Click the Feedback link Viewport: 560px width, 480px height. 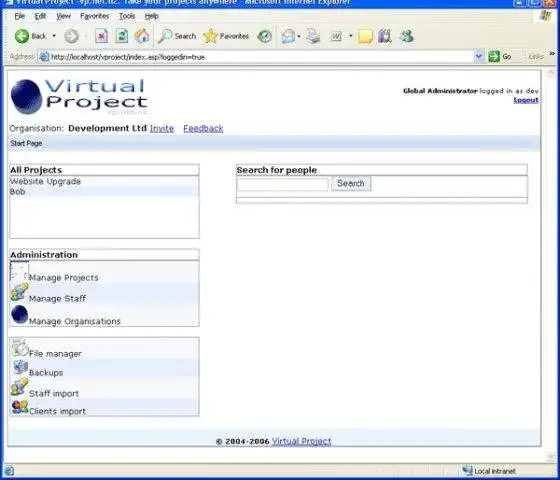[x=203, y=129]
